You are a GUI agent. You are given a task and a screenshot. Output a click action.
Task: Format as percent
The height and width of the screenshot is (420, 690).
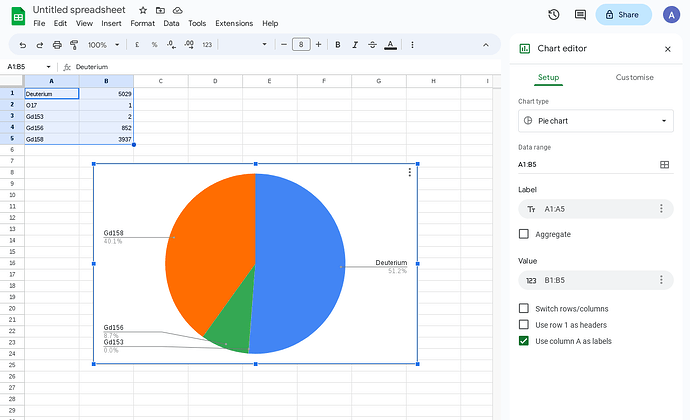tap(154, 44)
